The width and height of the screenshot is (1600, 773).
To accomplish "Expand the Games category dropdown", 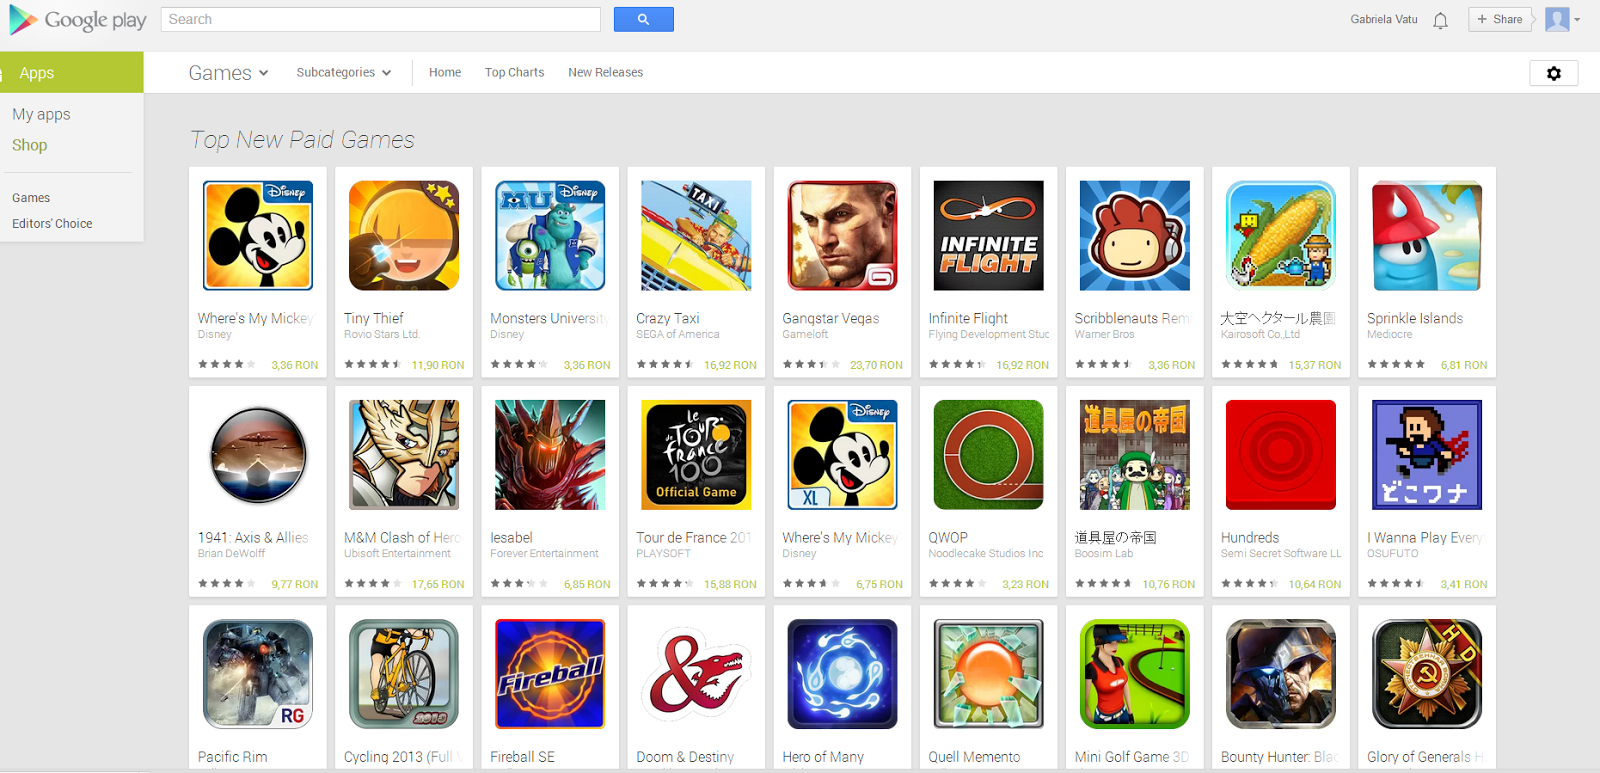I will [x=228, y=73].
